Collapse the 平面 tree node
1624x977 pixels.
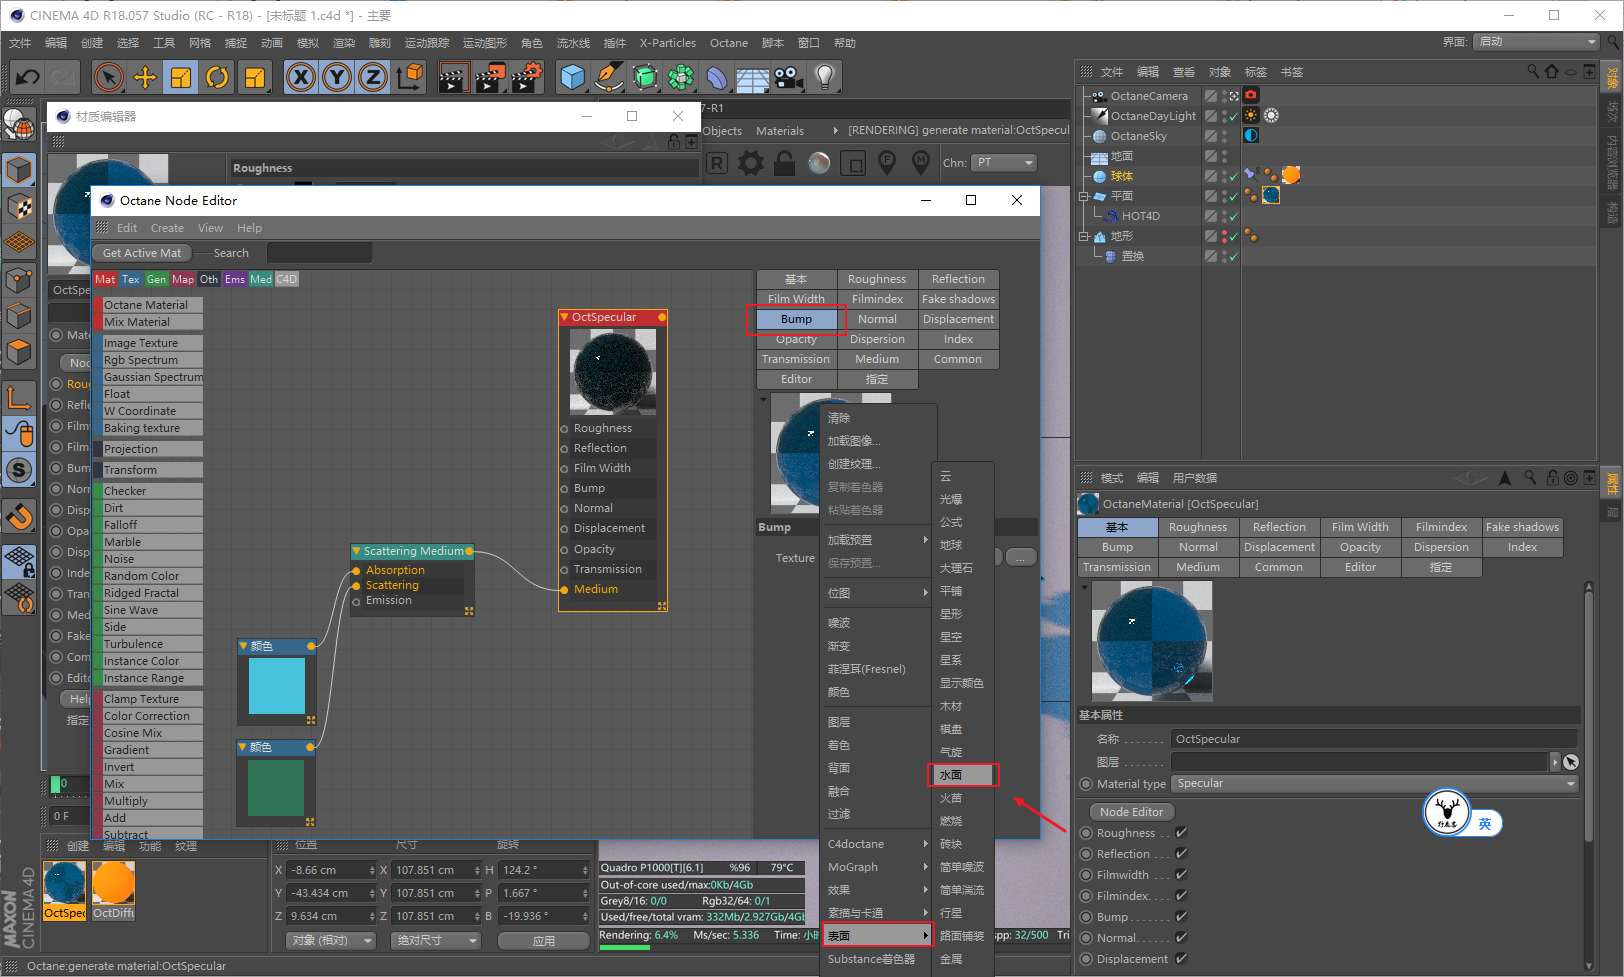(x=1084, y=196)
